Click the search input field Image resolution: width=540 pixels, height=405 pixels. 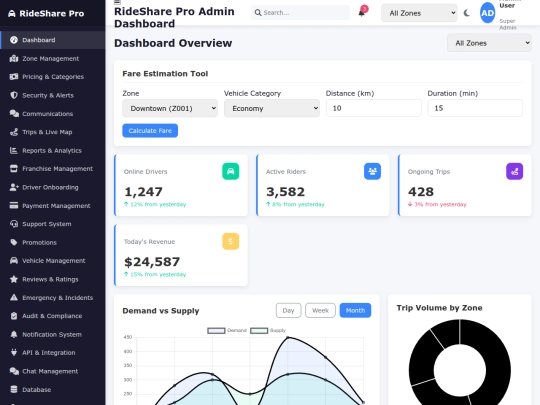pyautogui.click(x=300, y=13)
